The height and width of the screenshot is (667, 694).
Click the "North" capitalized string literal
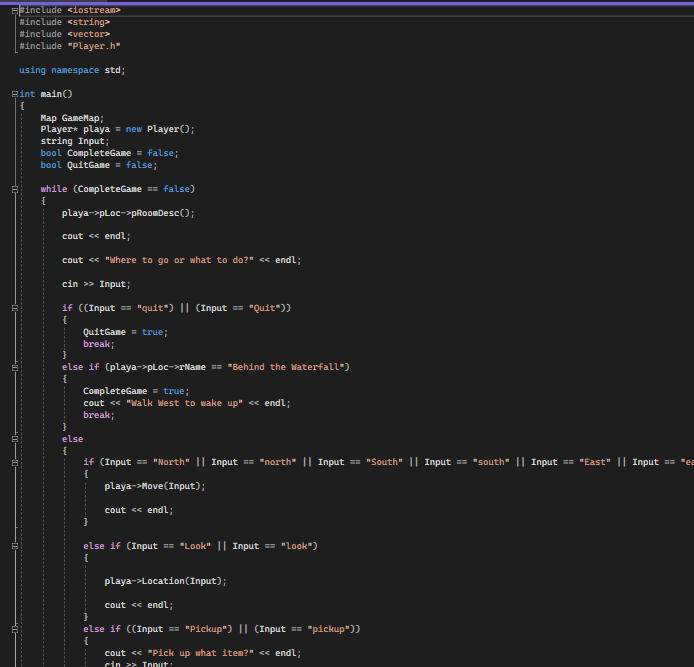click(171, 463)
